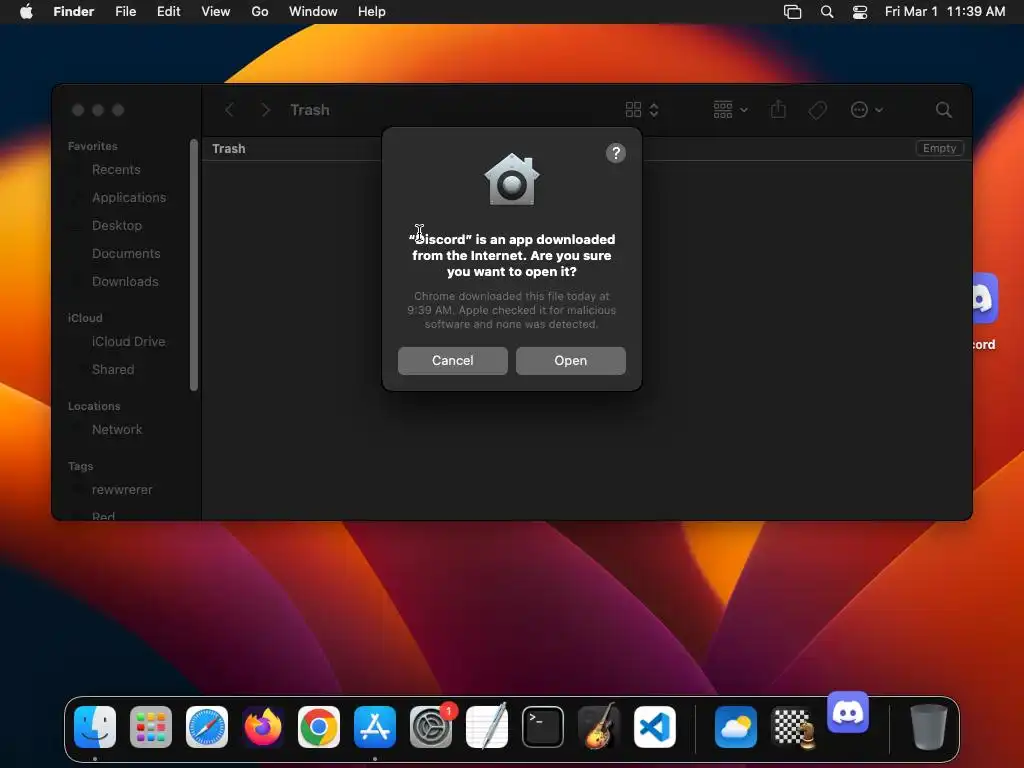Viewport: 1024px width, 768px height.
Task: Open TextEdit from the Dock
Action: 487,727
